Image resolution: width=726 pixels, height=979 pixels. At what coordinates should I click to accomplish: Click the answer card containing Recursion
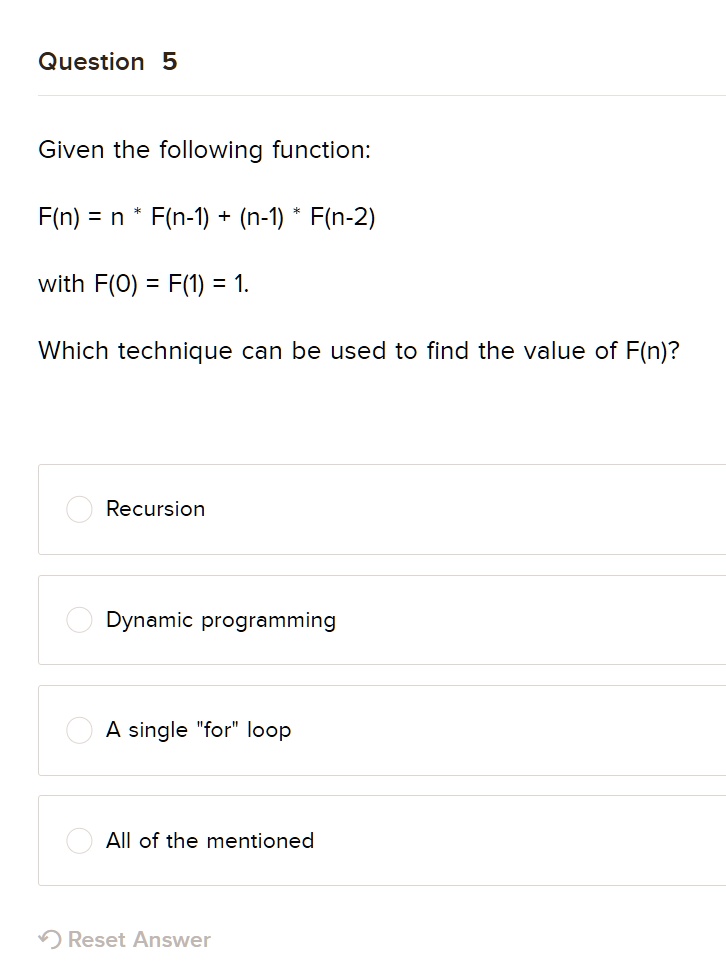(x=380, y=509)
